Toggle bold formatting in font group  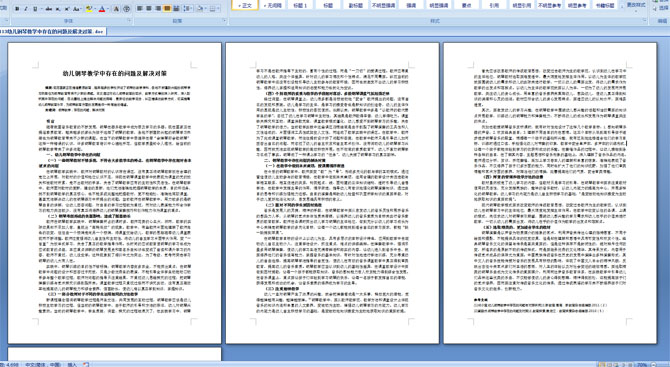(x=17, y=9)
